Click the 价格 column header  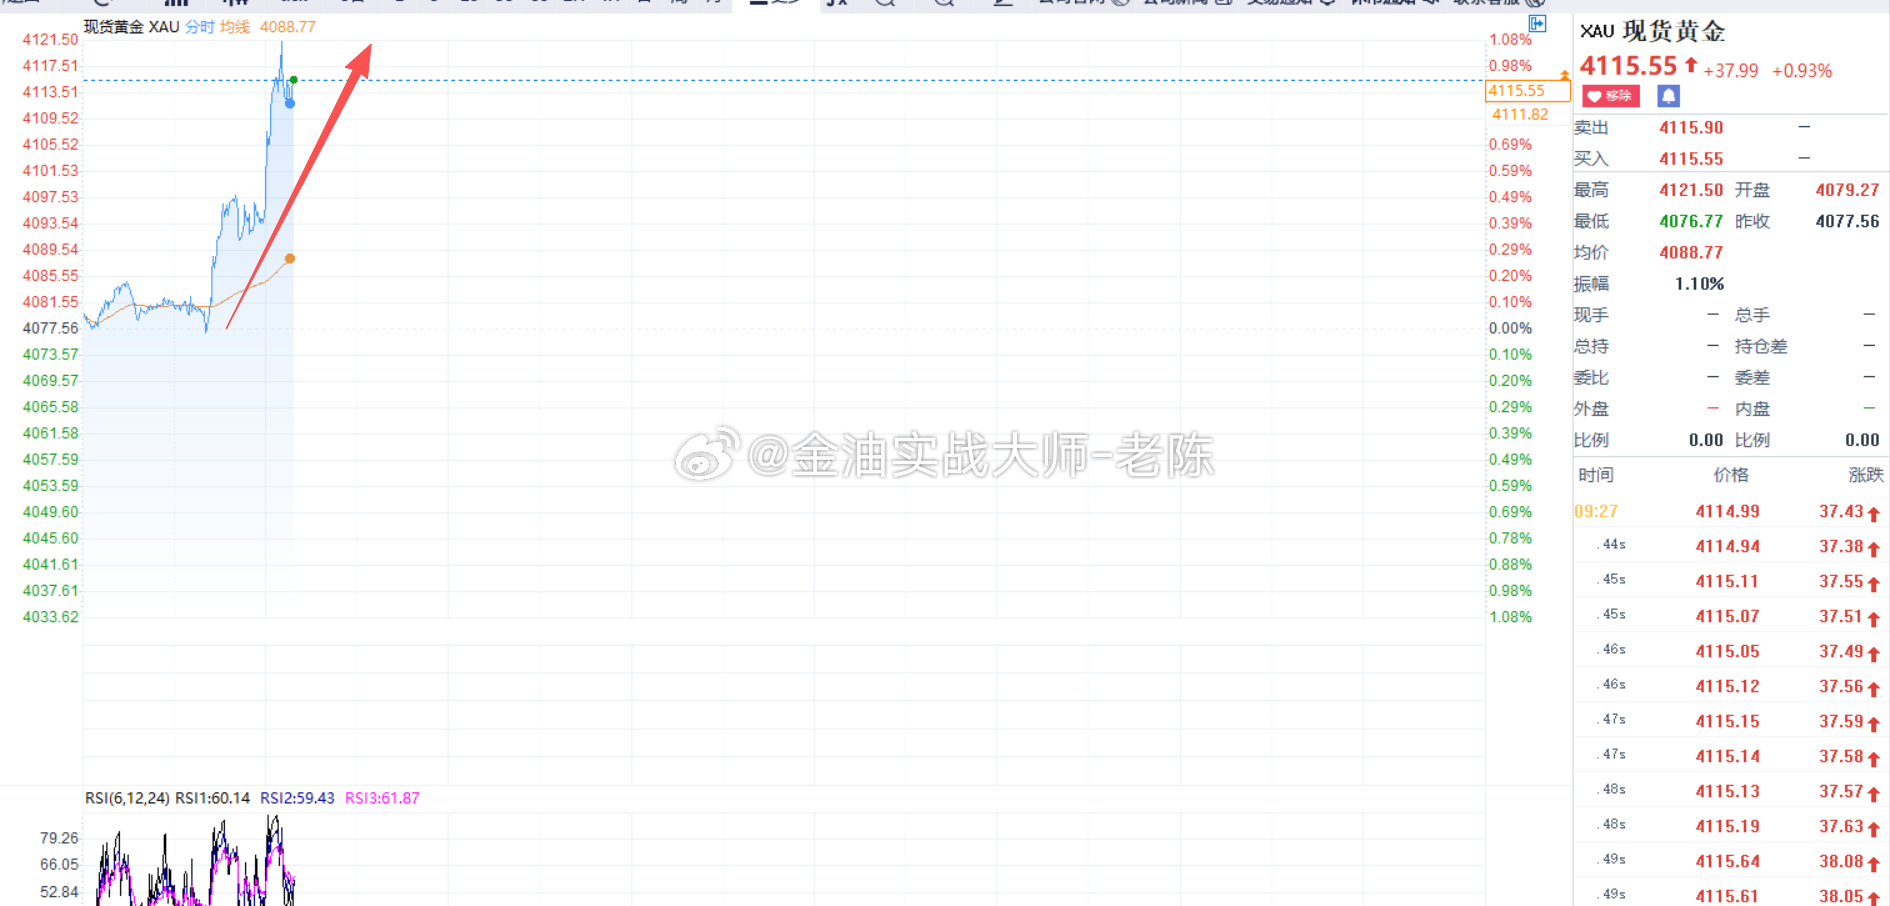(1731, 475)
